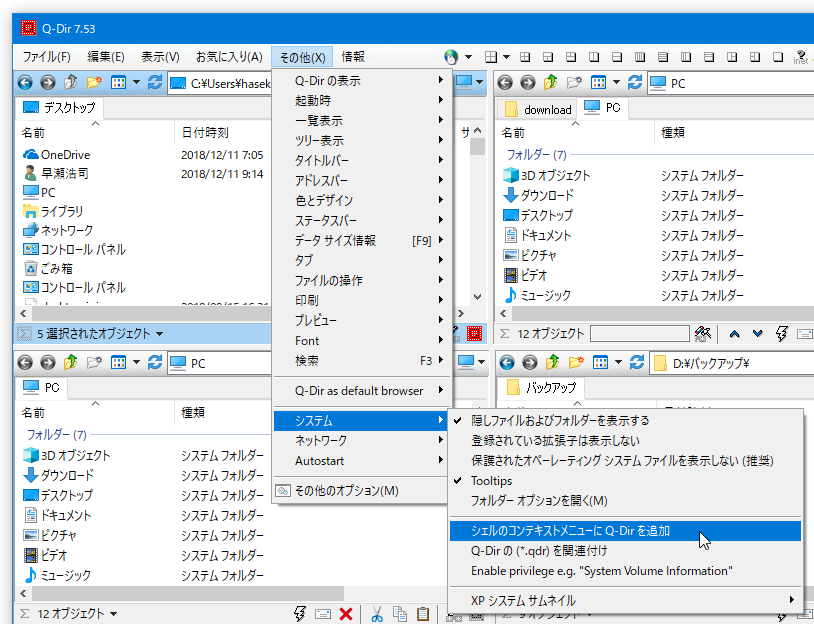This screenshot has height=624, width=814.
Task: Click filter input field in top-right status bar
Action: tap(640, 333)
